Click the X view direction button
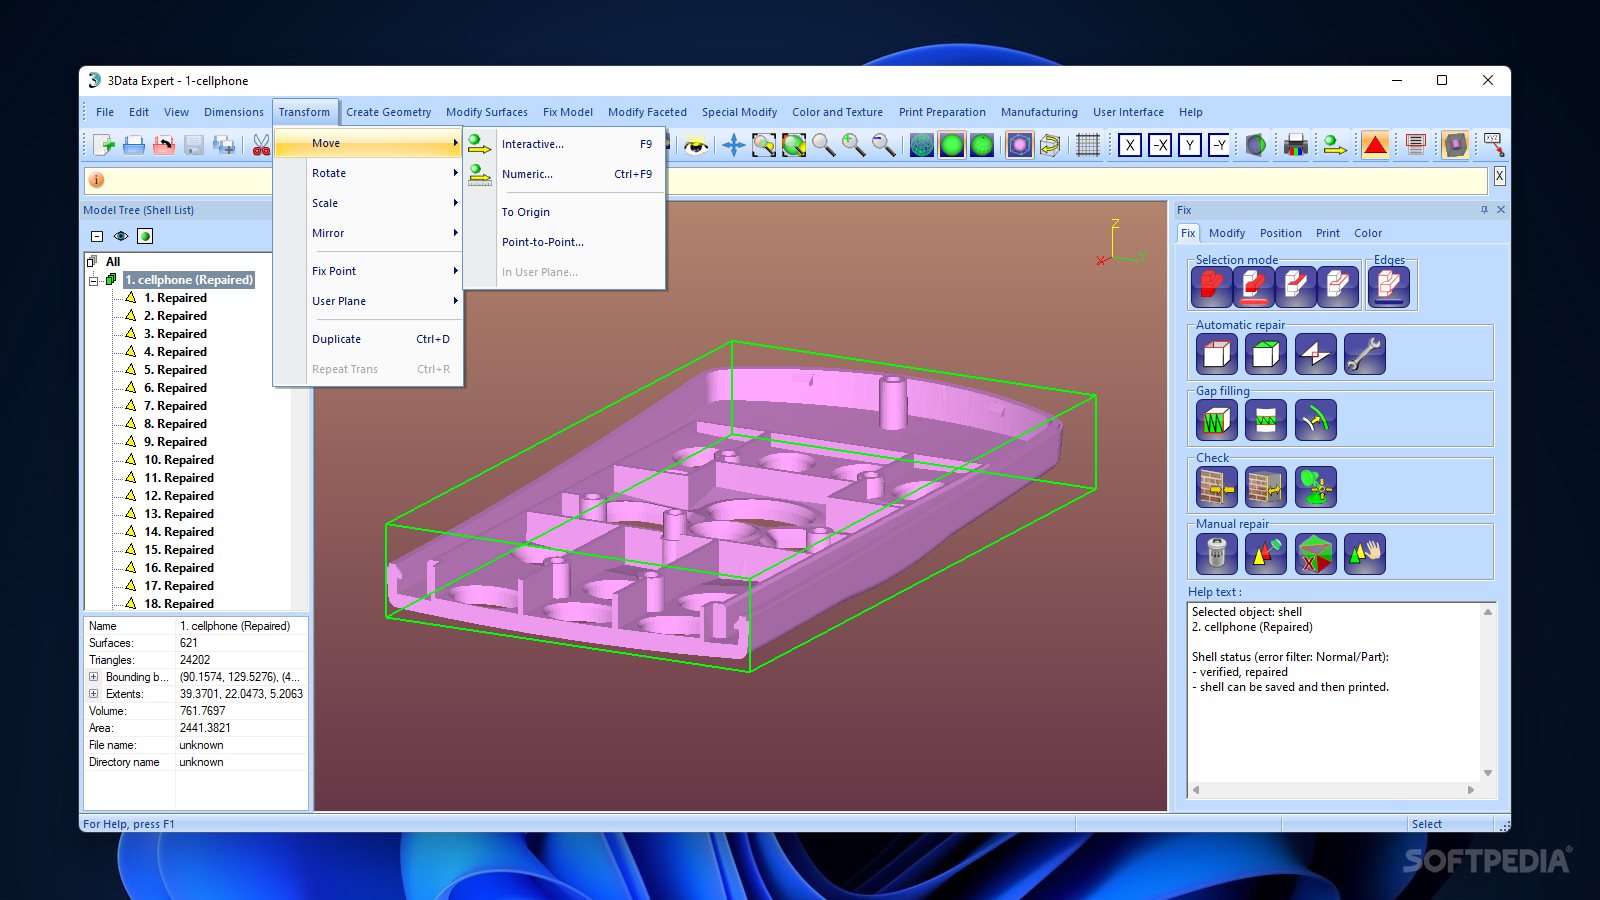Image resolution: width=1600 pixels, height=900 pixels. coord(1130,145)
